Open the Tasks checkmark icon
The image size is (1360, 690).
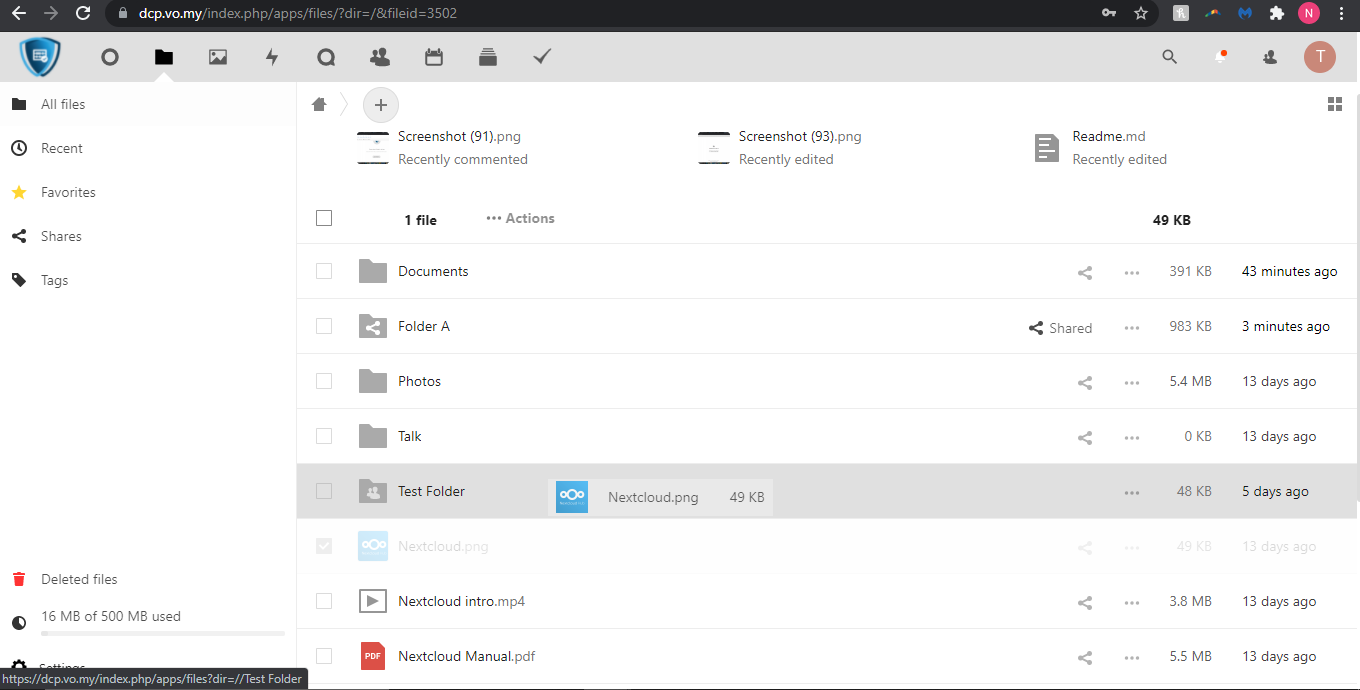click(x=542, y=57)
